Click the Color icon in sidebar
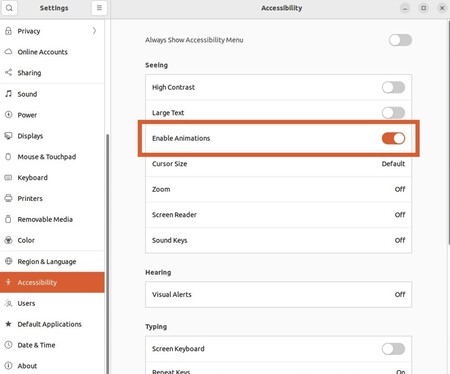 pyautogui.click(x=8, y=240)
